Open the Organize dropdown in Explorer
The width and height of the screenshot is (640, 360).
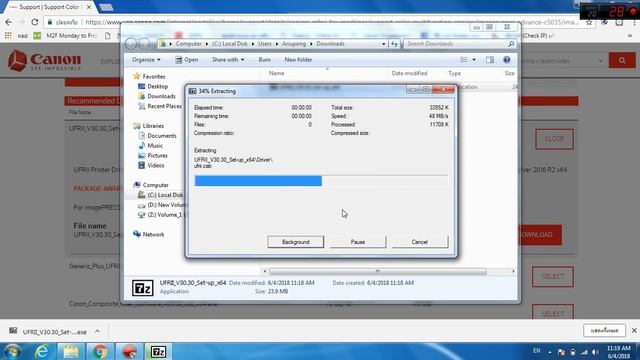[146, 60]
